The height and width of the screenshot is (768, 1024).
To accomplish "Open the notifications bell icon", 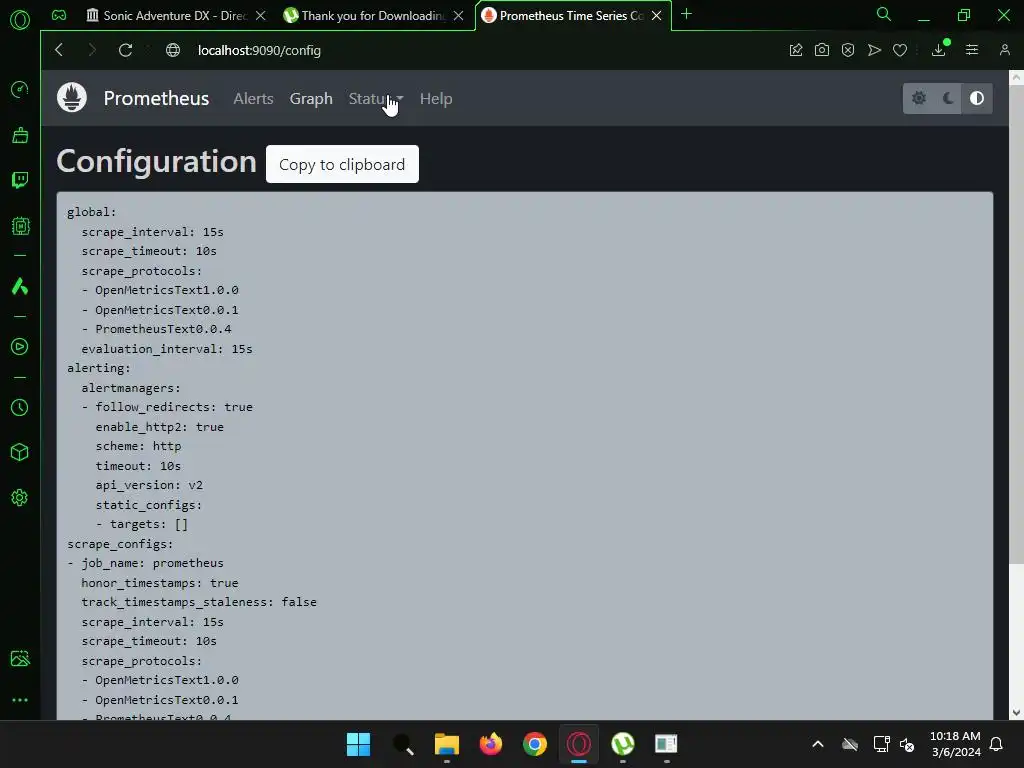I will pyautogui.click(x=997, y=744).
